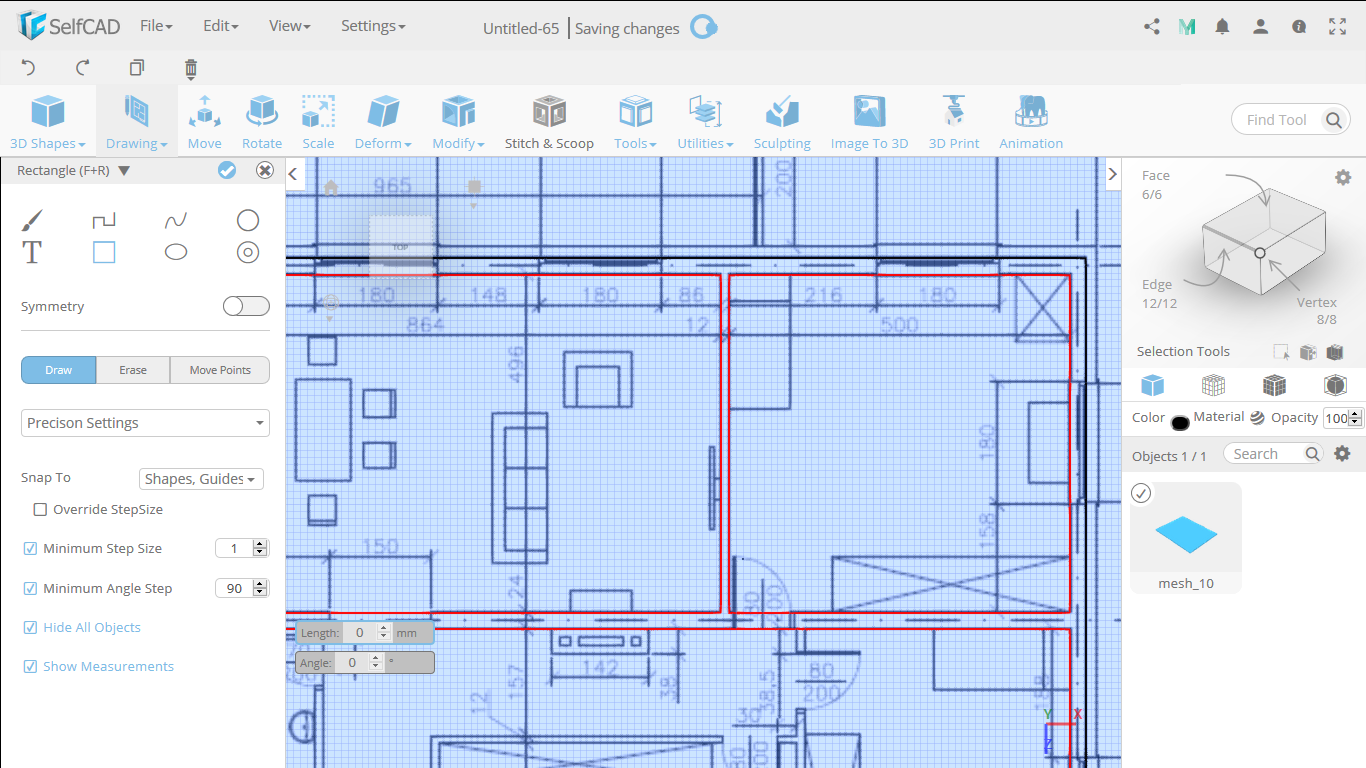Click the share icon in header
Viewport: 1366px width, 768px height.
[x=1151, y=27]
